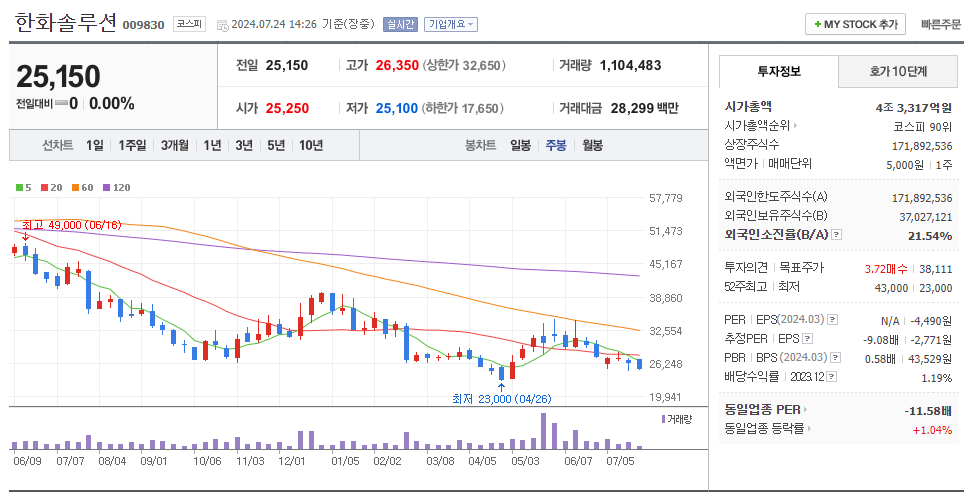Show the 일봉 daily candle chart

pos(520,146)
